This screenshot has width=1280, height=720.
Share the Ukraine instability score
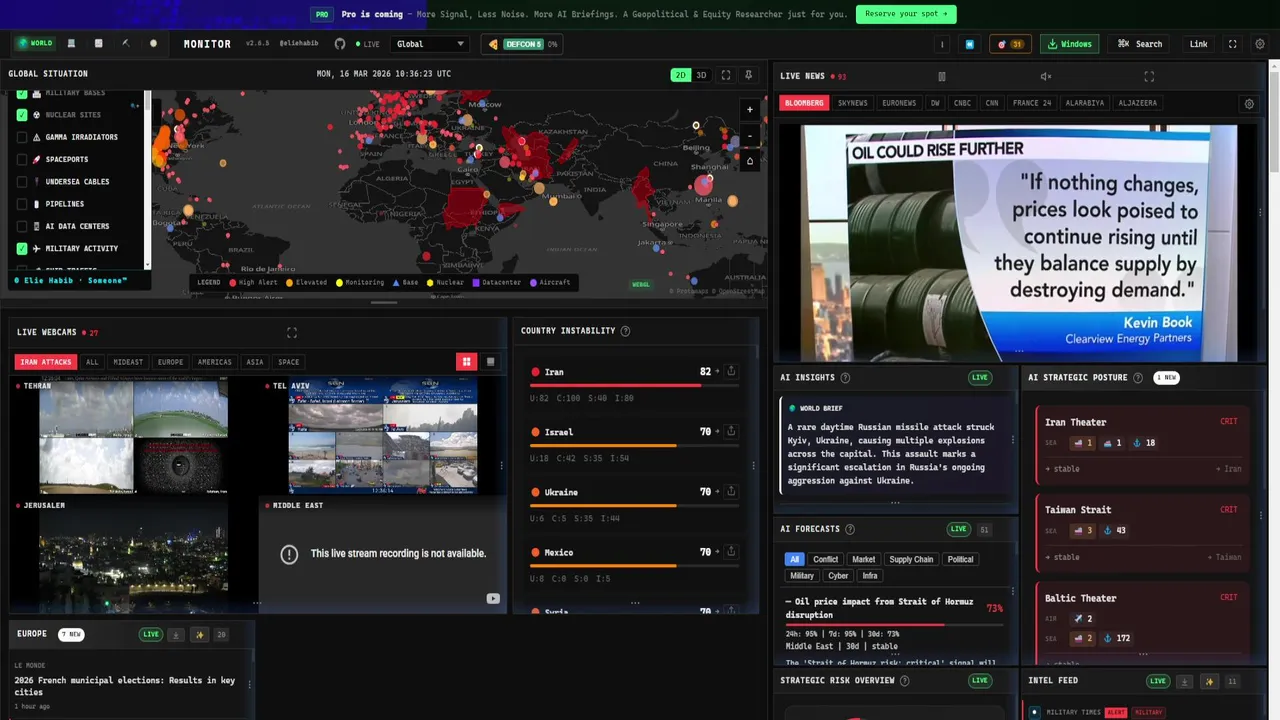pos(731,491)
